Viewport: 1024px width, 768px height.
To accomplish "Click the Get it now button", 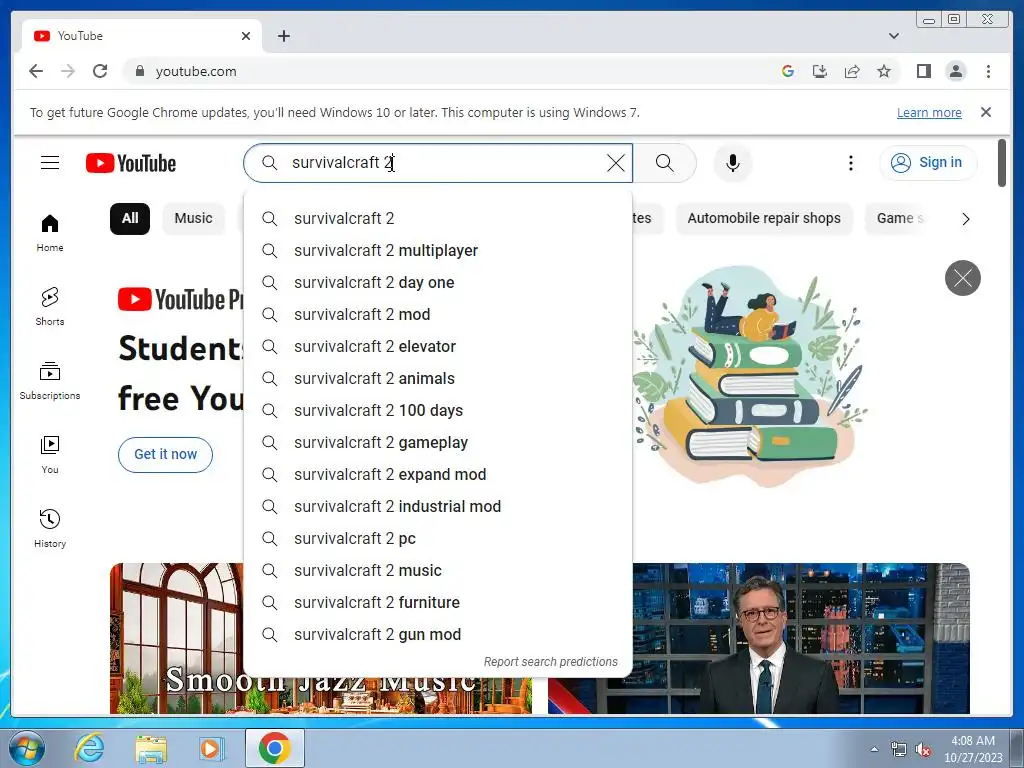I will (165, 455).
